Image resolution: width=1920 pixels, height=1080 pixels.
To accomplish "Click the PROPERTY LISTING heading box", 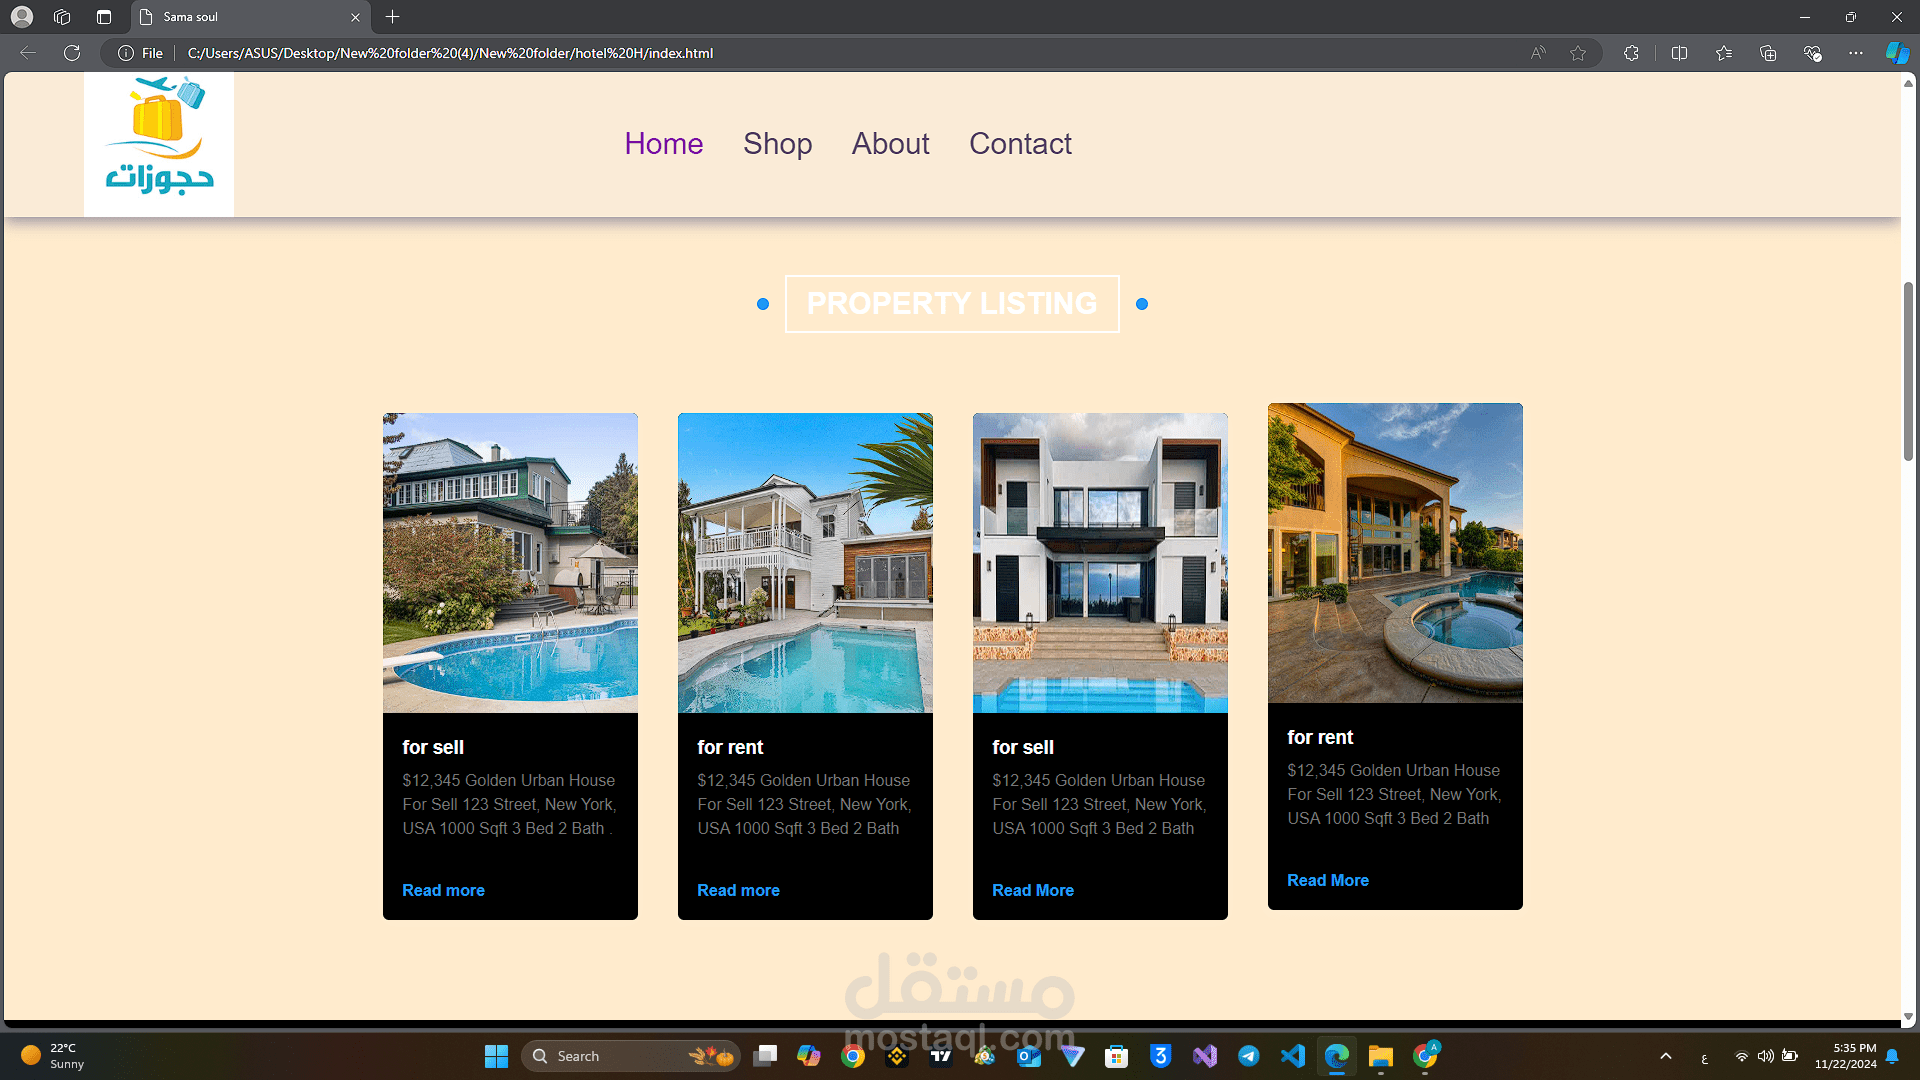I will point(952,304).
